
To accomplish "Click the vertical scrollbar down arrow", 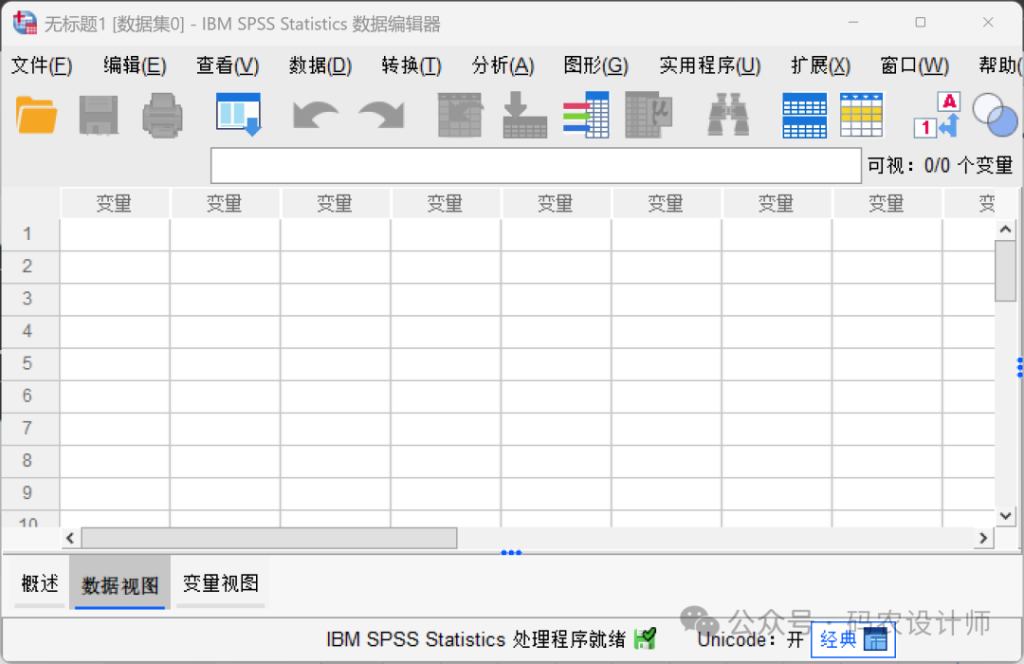I will pos(1006,515).
